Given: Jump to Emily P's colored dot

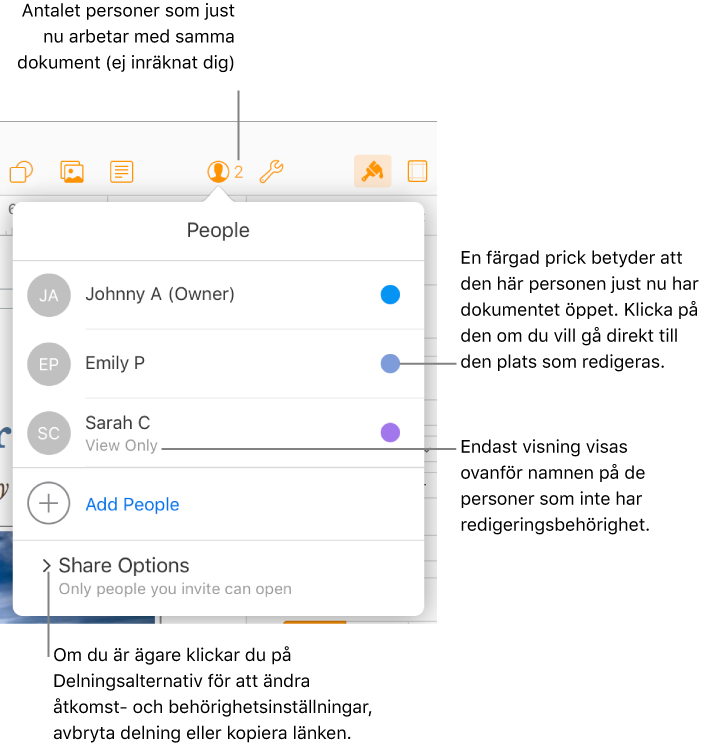Looking at the screenshot, I should click(390, 364).
